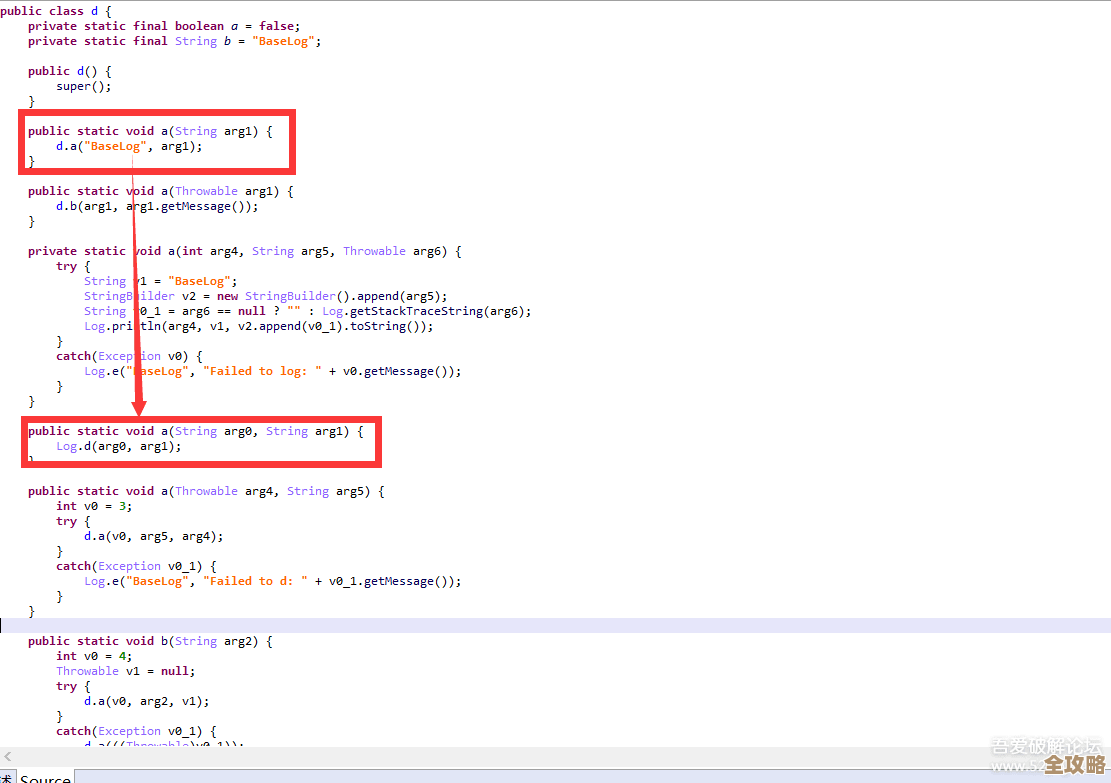The image size is (1111, 783).
Task: Click the 'public static void b(String arg2)' signature
Action: tap(150, 641)
